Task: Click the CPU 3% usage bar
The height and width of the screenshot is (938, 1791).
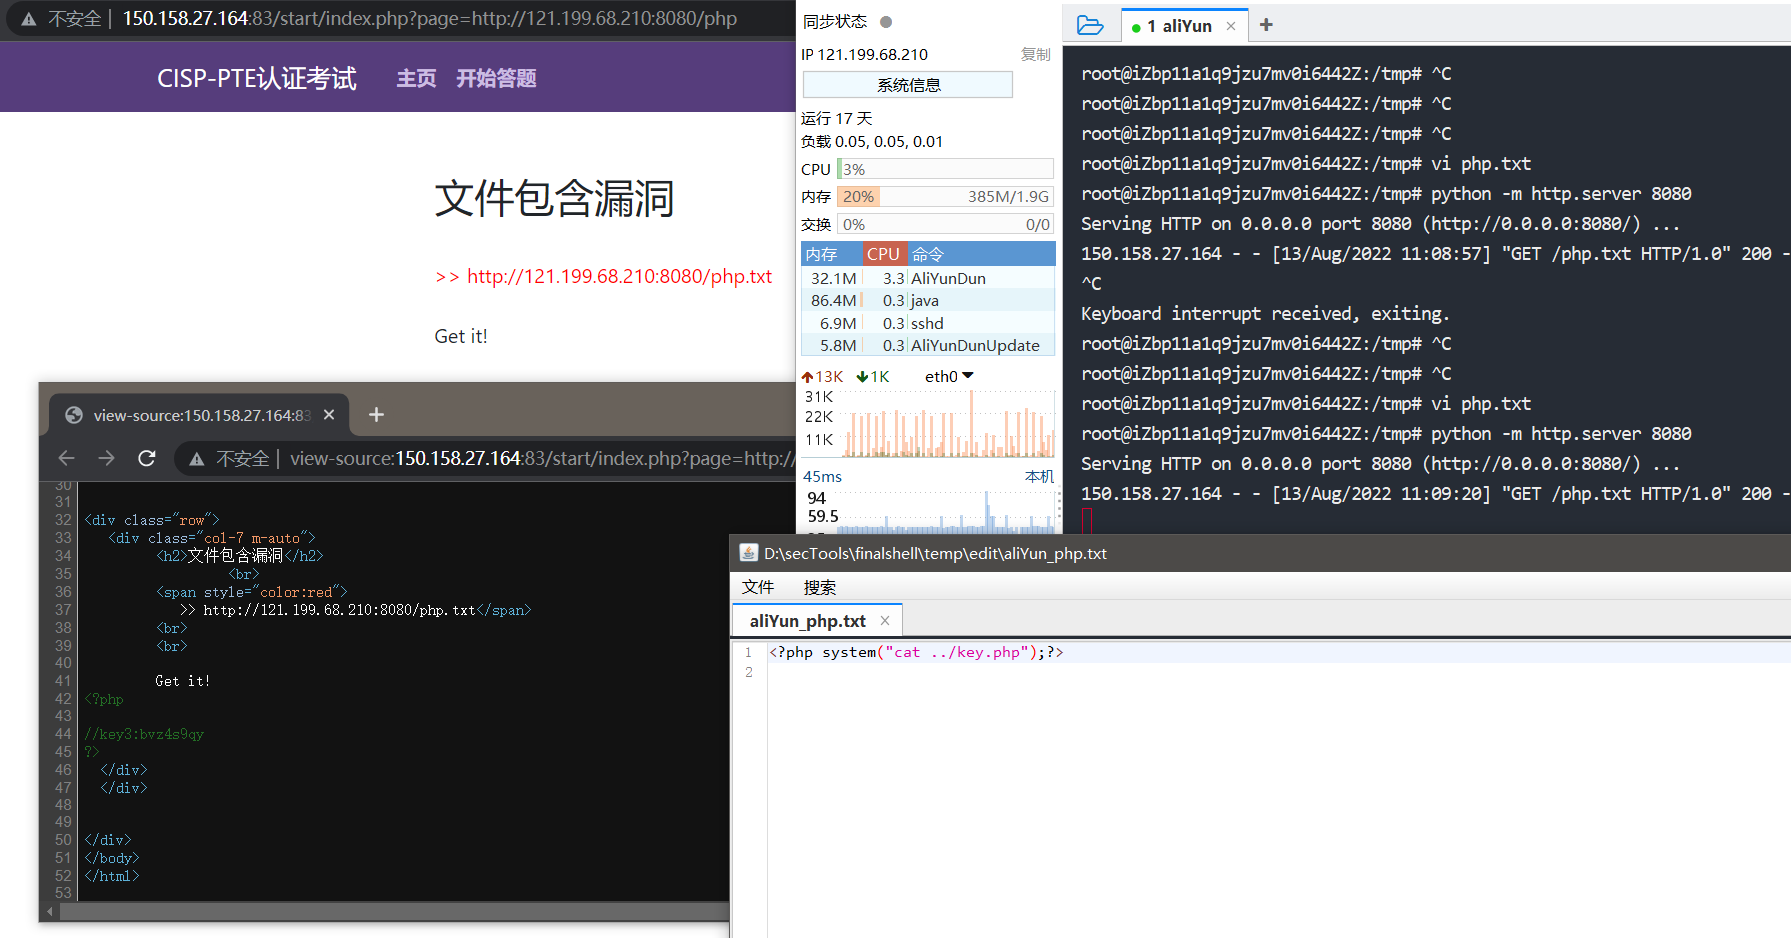Action: (945, 169)
